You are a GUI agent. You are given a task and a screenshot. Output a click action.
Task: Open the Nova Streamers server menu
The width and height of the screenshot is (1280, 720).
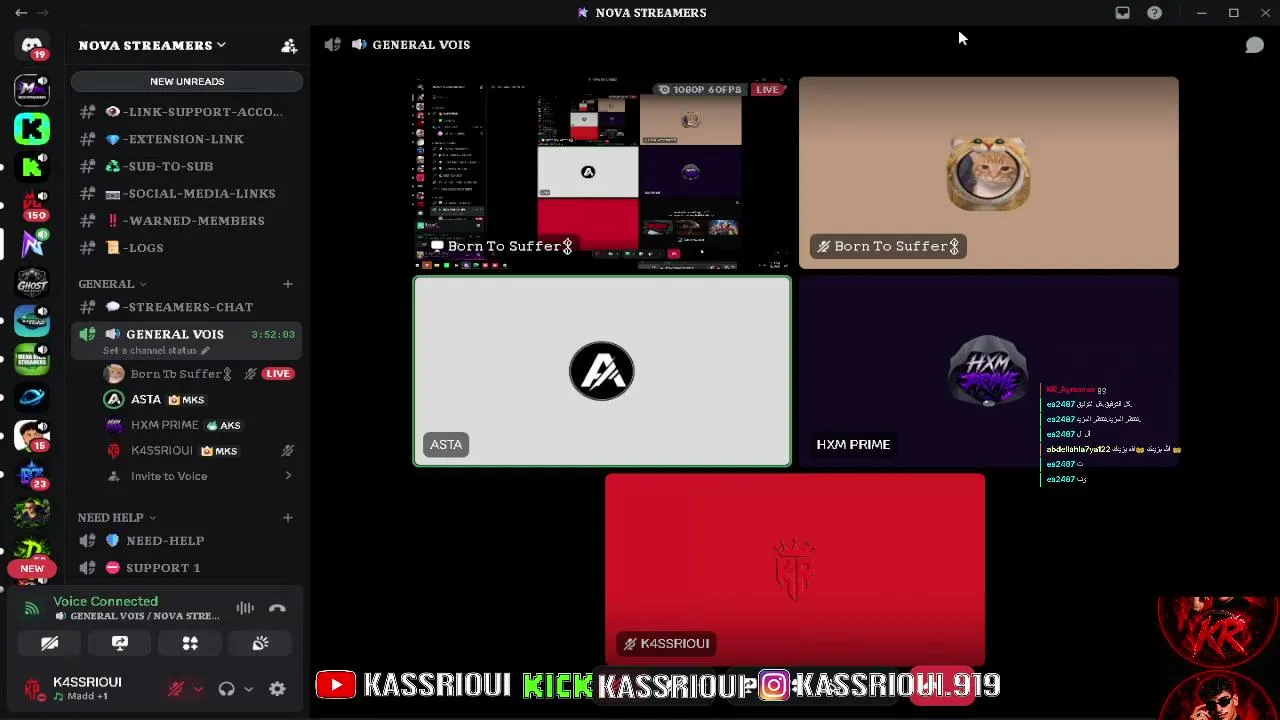pos(152,45)
